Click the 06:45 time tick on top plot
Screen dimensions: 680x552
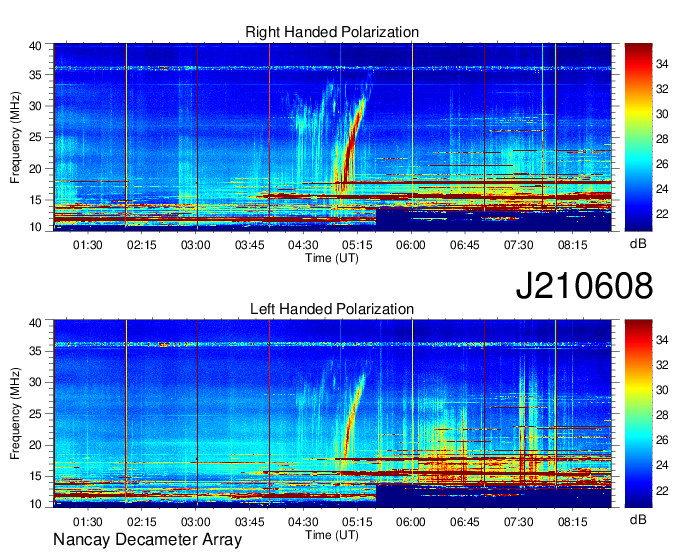(464, 245)
